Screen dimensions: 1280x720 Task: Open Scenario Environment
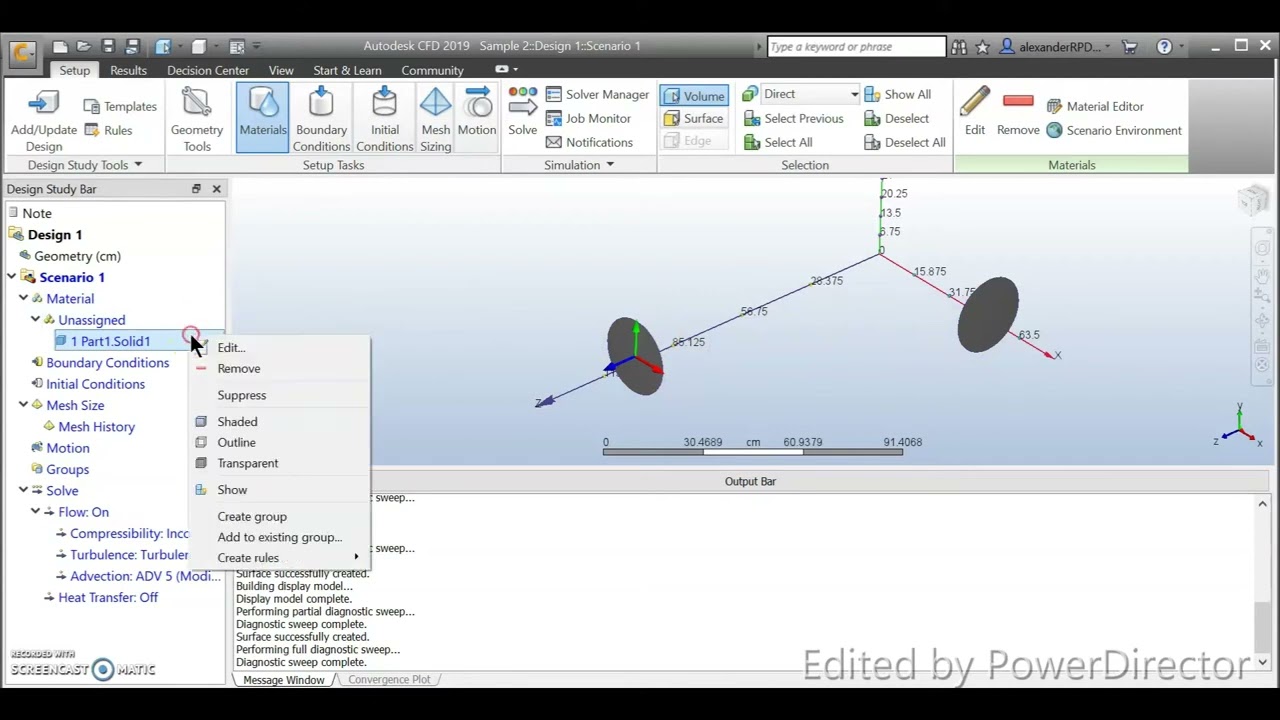pos(1114,130)
